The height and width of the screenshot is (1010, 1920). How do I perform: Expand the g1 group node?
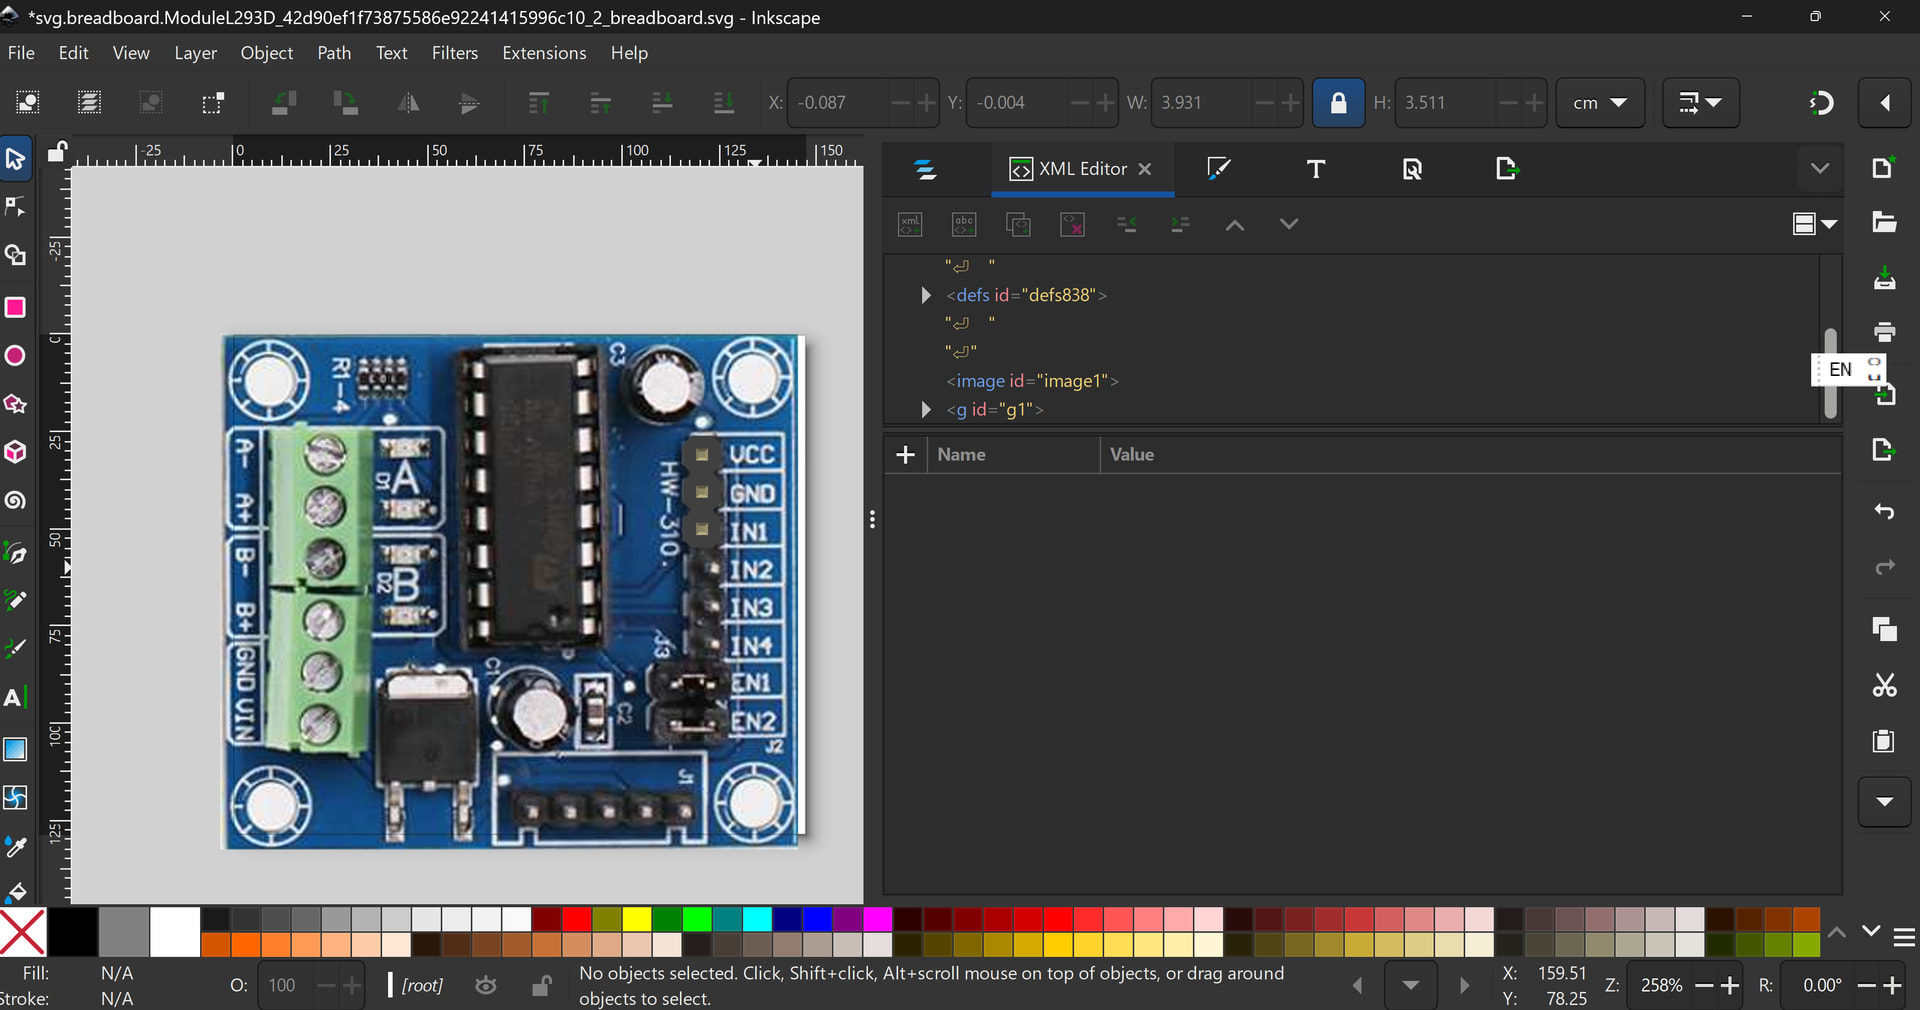(x=925, y=410)
